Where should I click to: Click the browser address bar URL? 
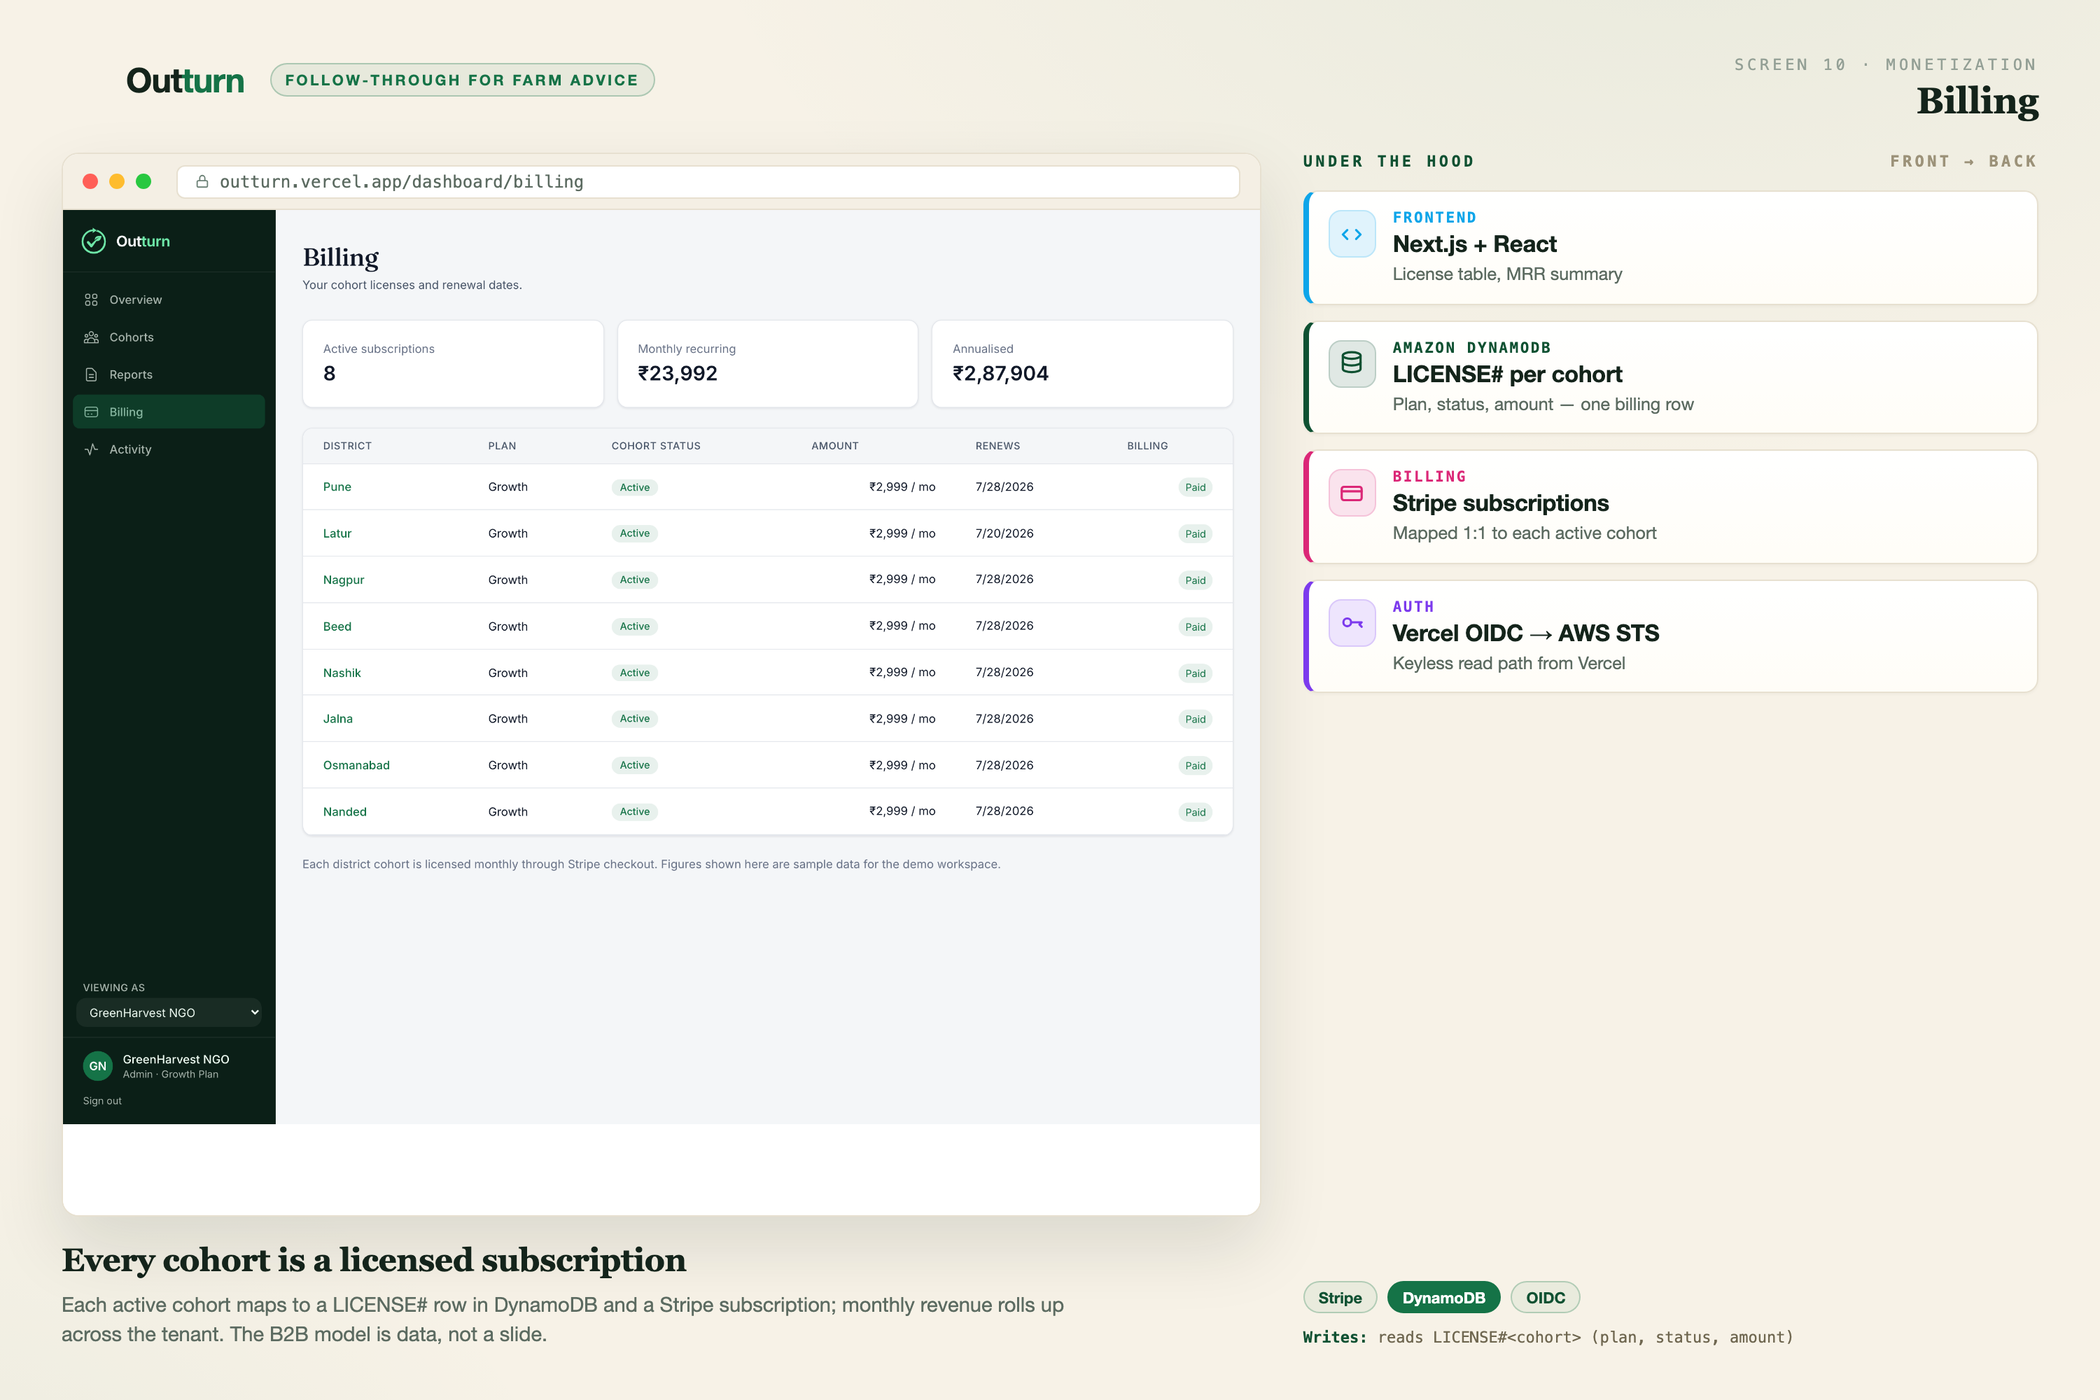click(708, 181)
